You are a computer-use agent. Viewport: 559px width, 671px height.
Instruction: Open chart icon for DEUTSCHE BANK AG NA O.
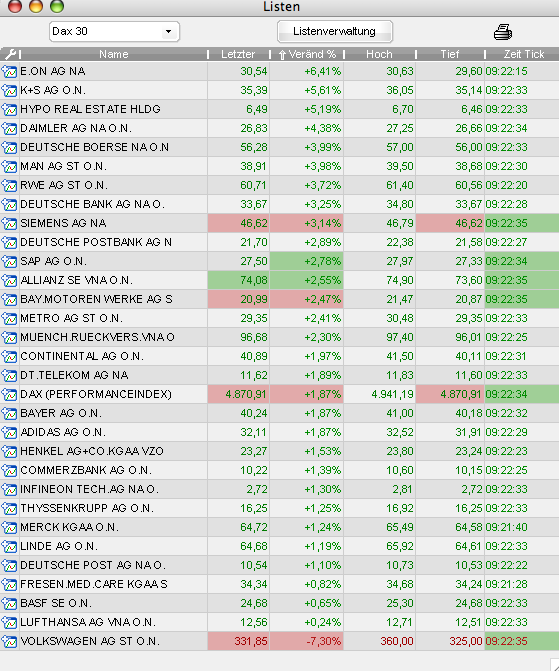tap(9, 204)
